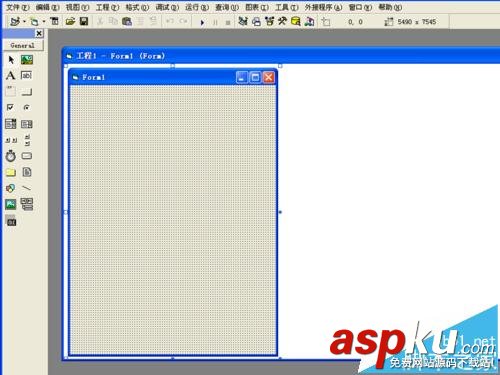Click the General tab in the toolbox

[x=23, y=45]
